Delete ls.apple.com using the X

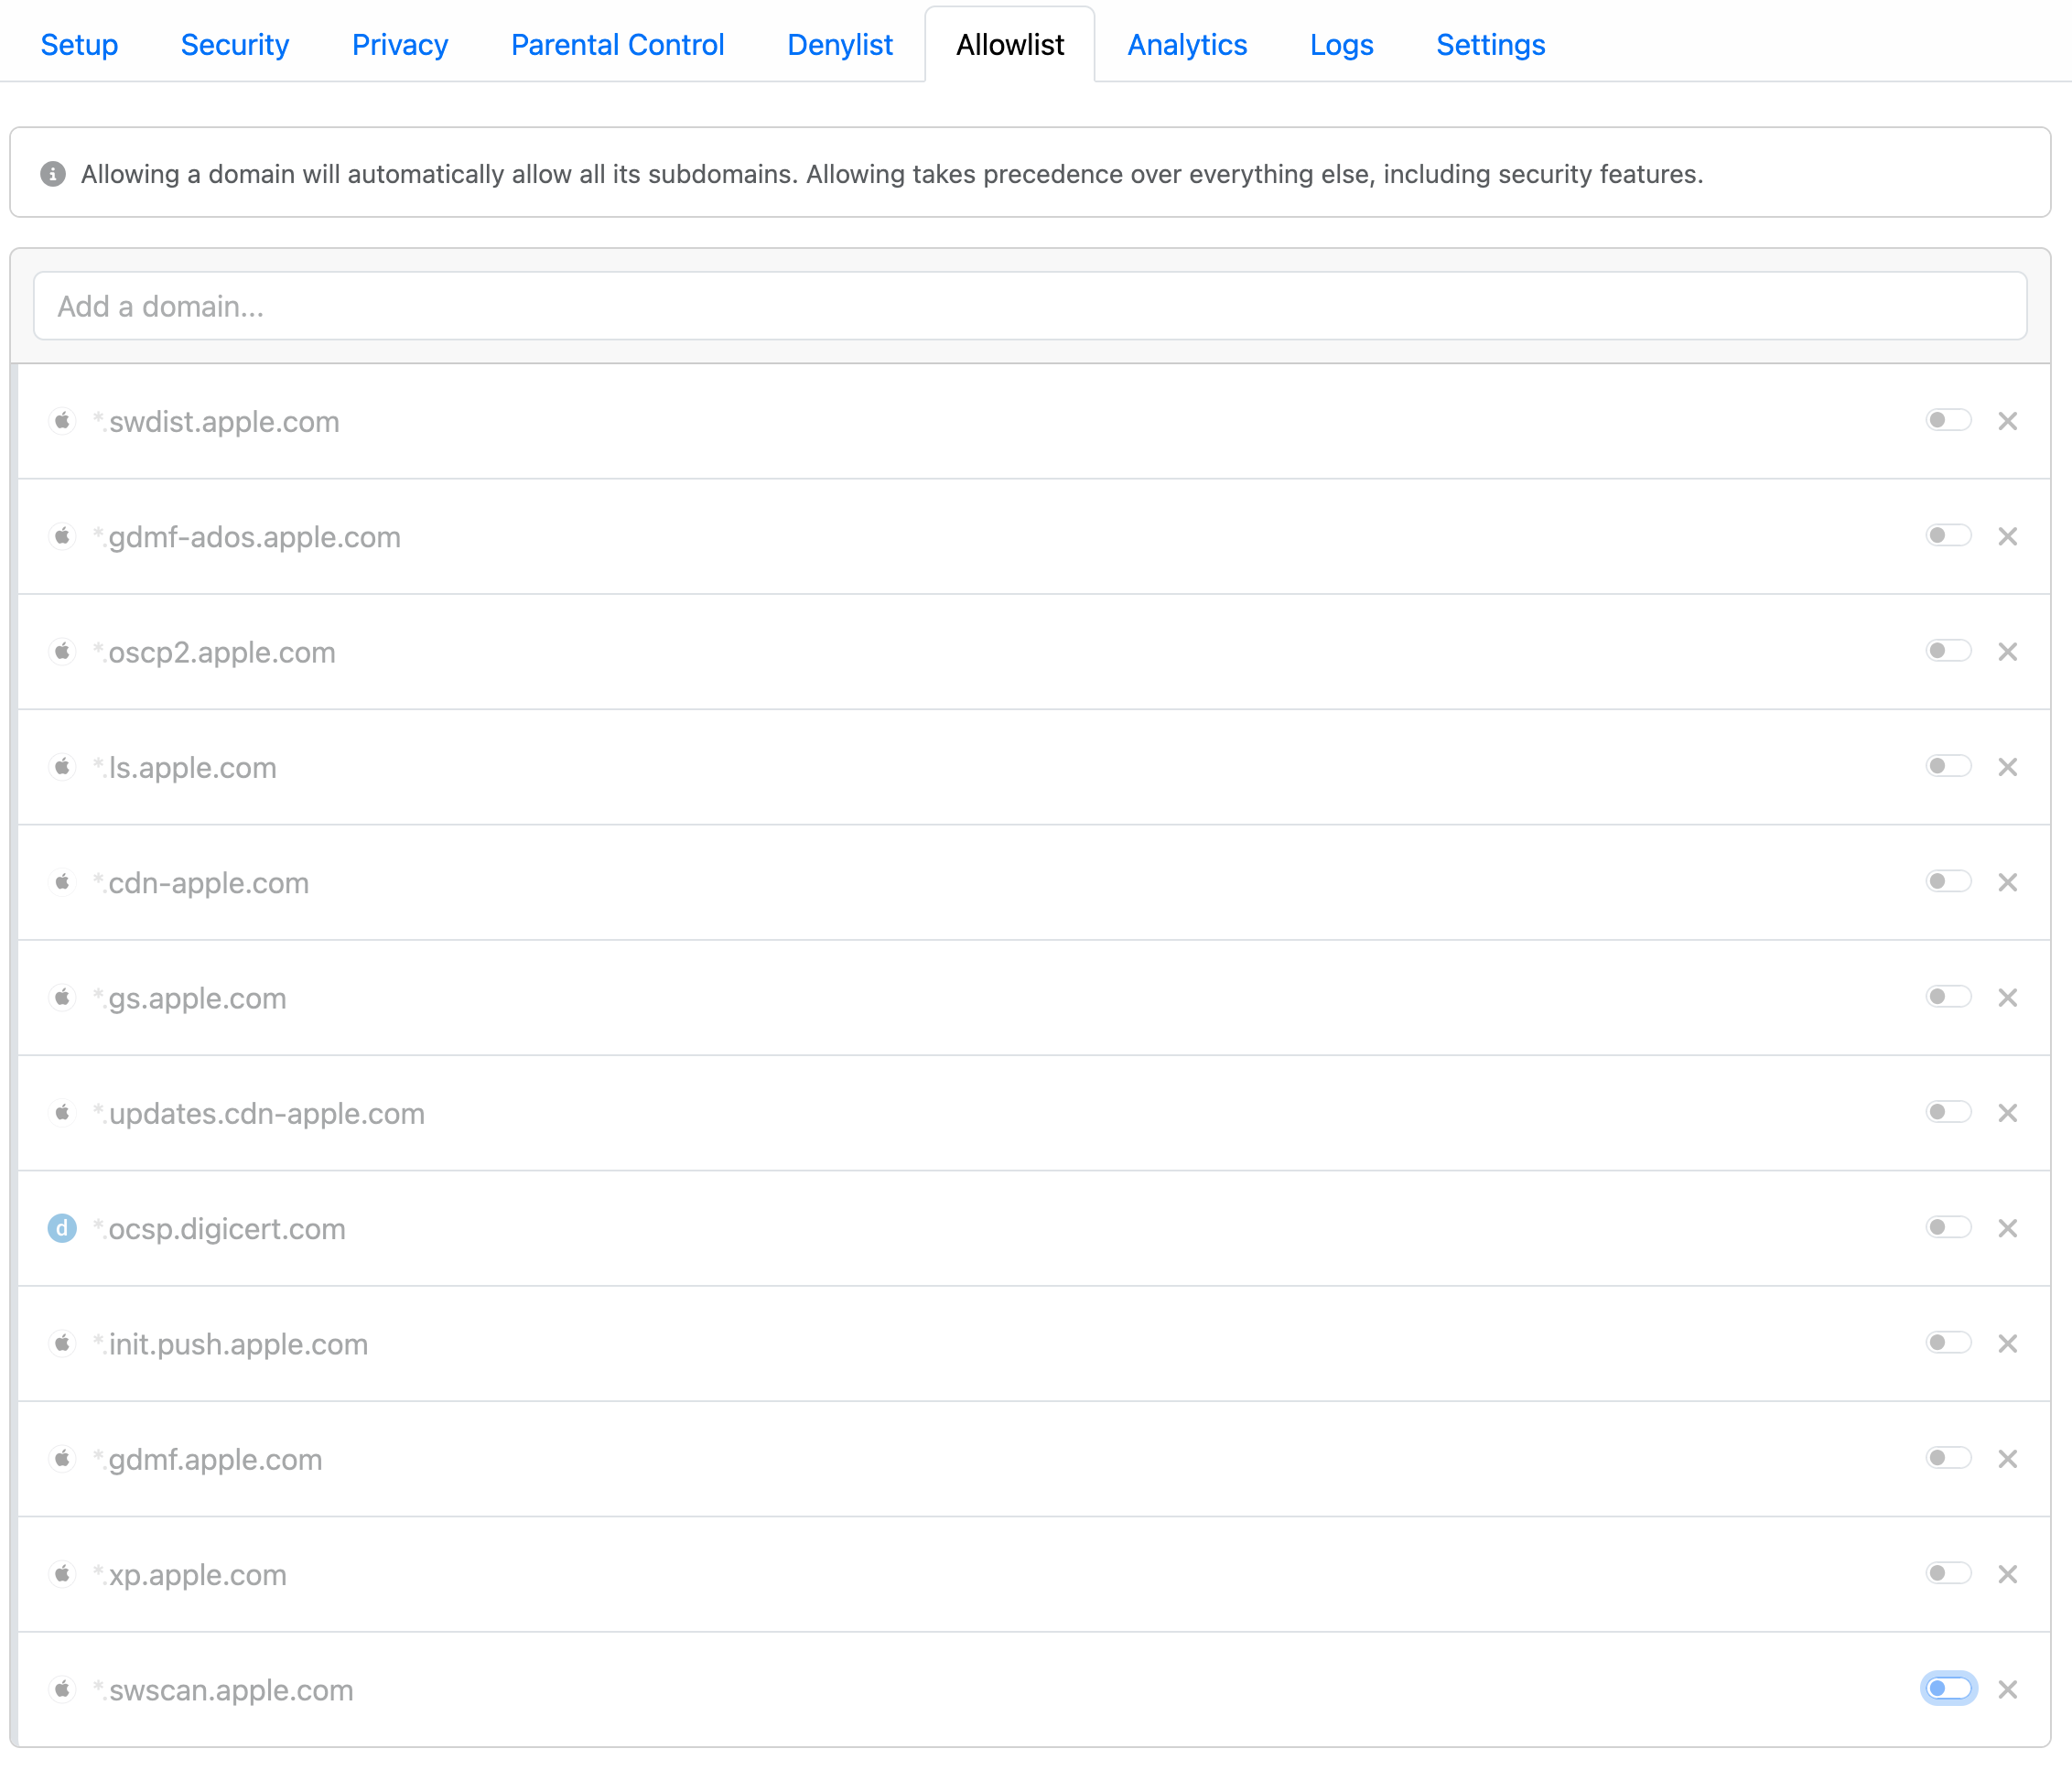point(2007,767)
